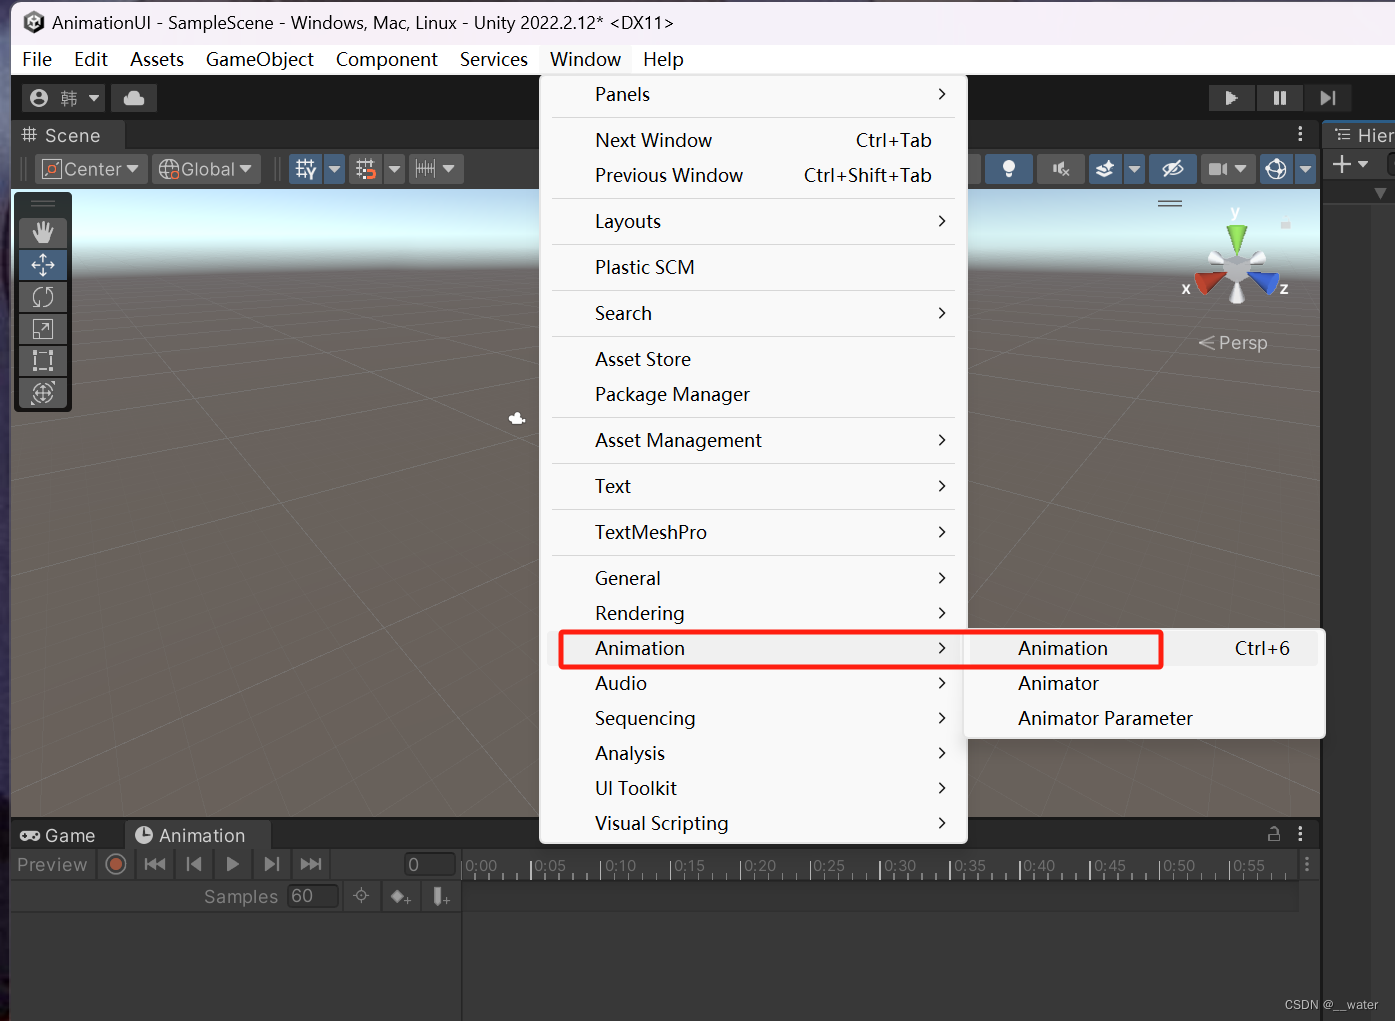Select the Rect tool
Screen dimensions: 1395x1021
click(x=43, y=361)
